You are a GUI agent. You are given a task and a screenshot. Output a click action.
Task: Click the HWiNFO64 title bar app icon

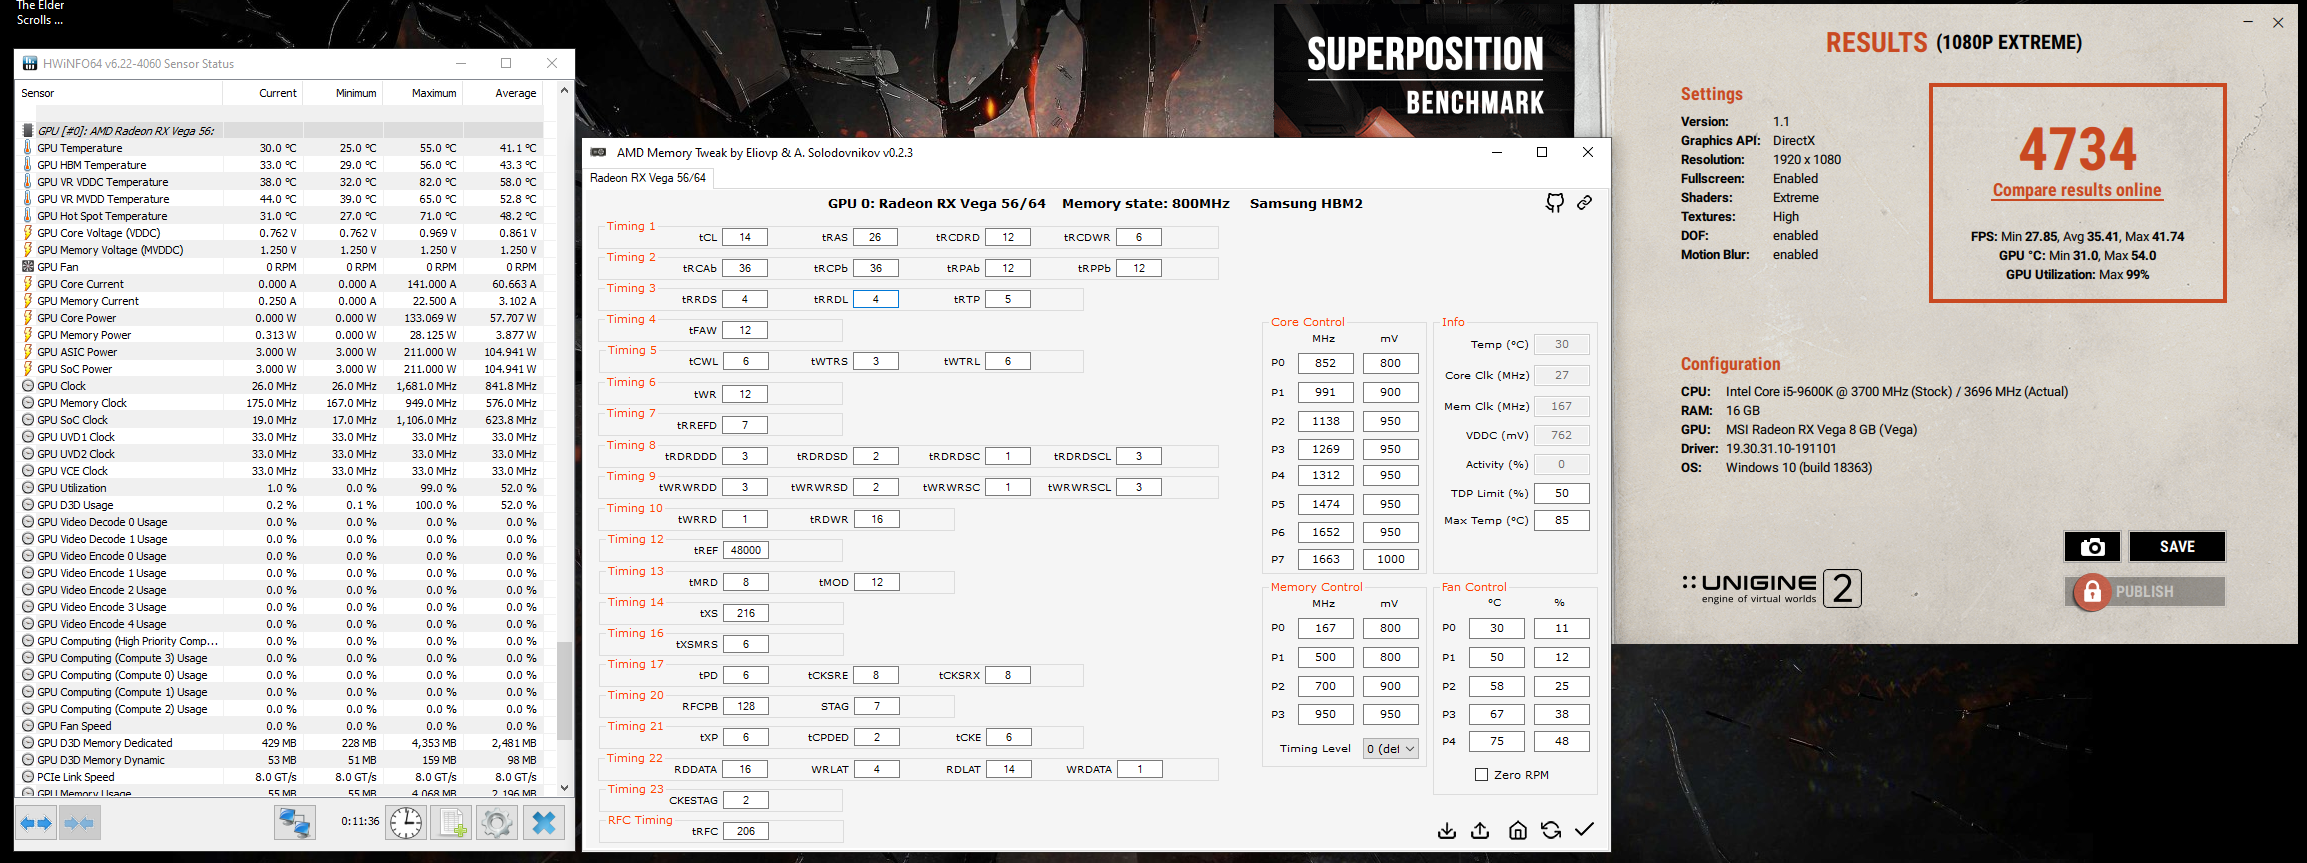[30, 63]
